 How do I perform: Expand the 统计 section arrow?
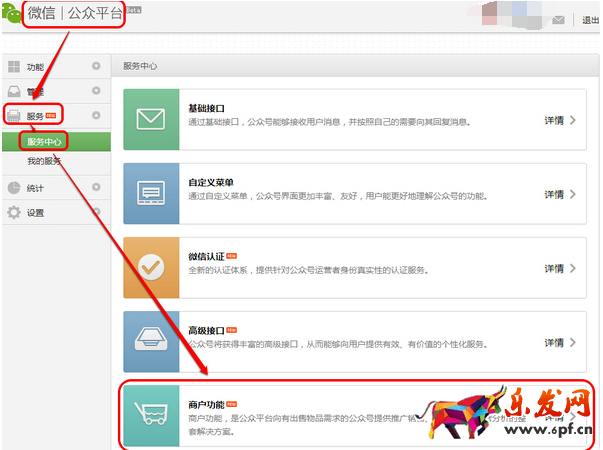tap(96, 187)
